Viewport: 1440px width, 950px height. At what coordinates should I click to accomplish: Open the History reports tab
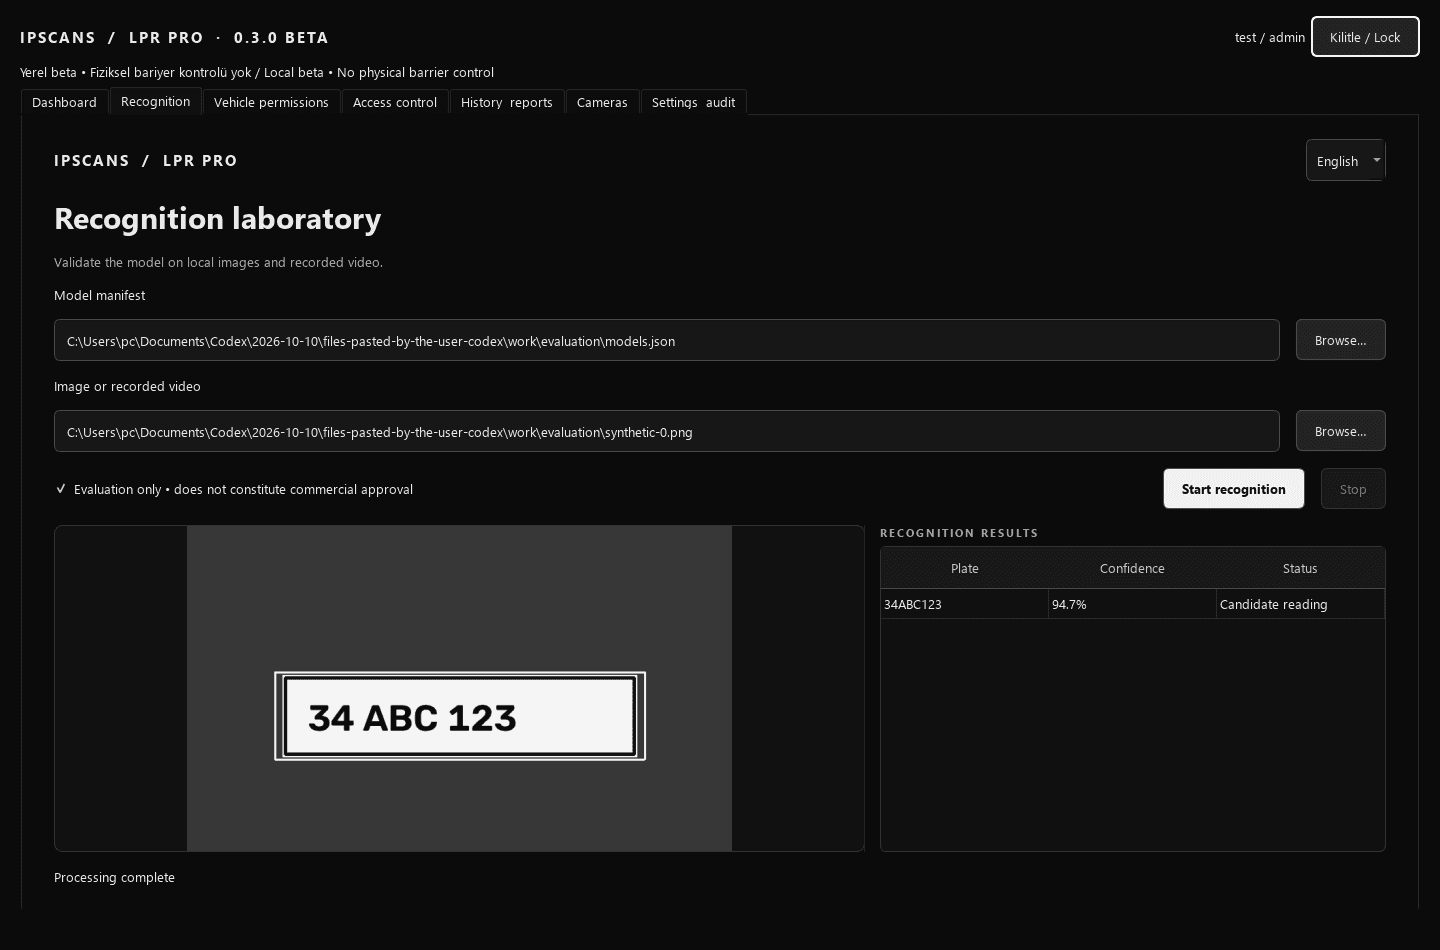pos(507,102)
